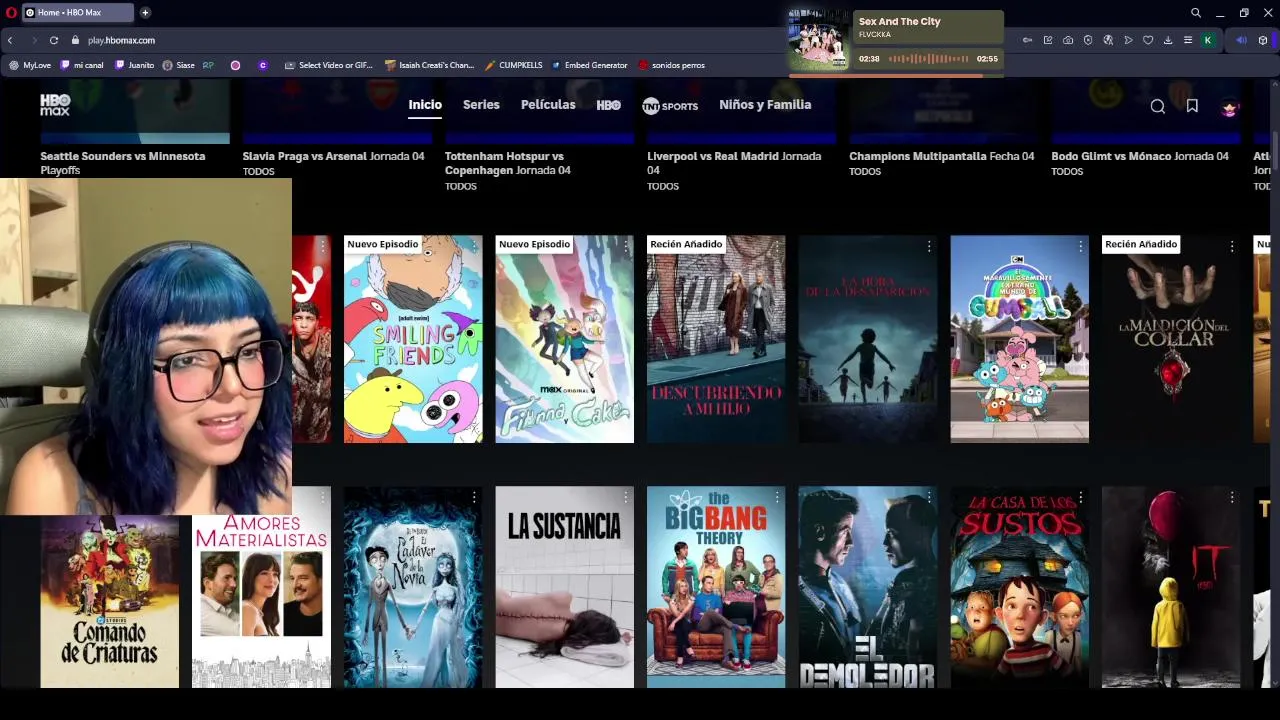Open the TNT Sports tab

670,105
